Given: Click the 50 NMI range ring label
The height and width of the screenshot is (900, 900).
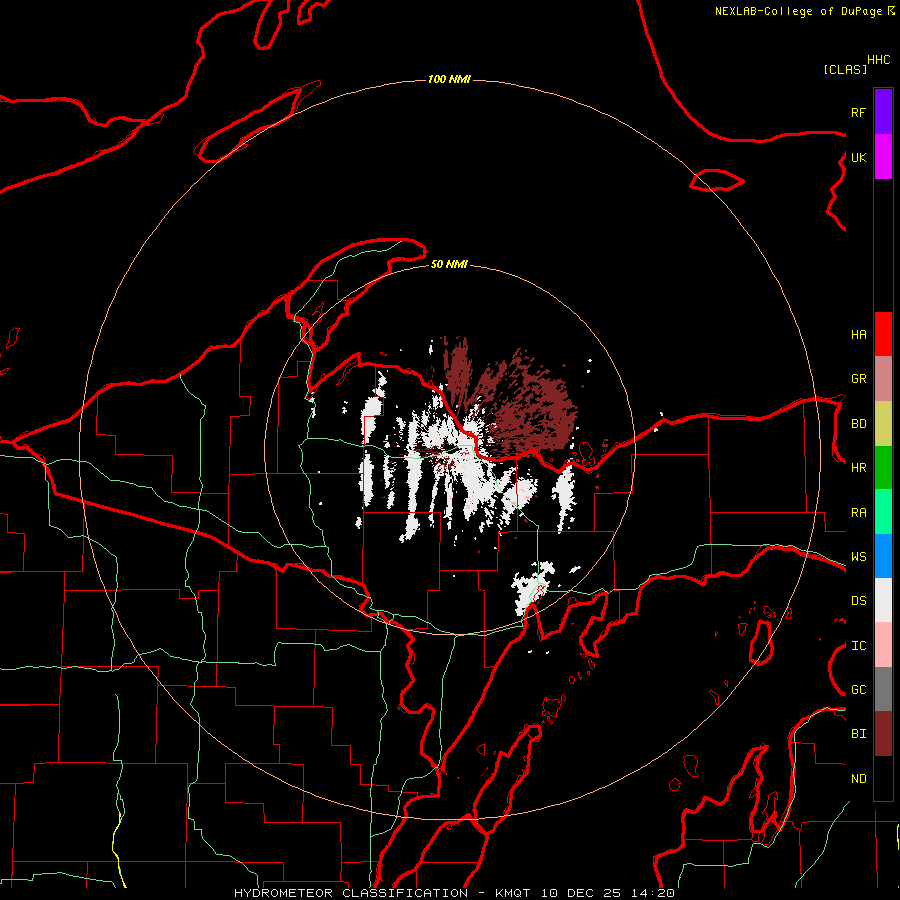Looking at the screenshot, I should [449, 264].
